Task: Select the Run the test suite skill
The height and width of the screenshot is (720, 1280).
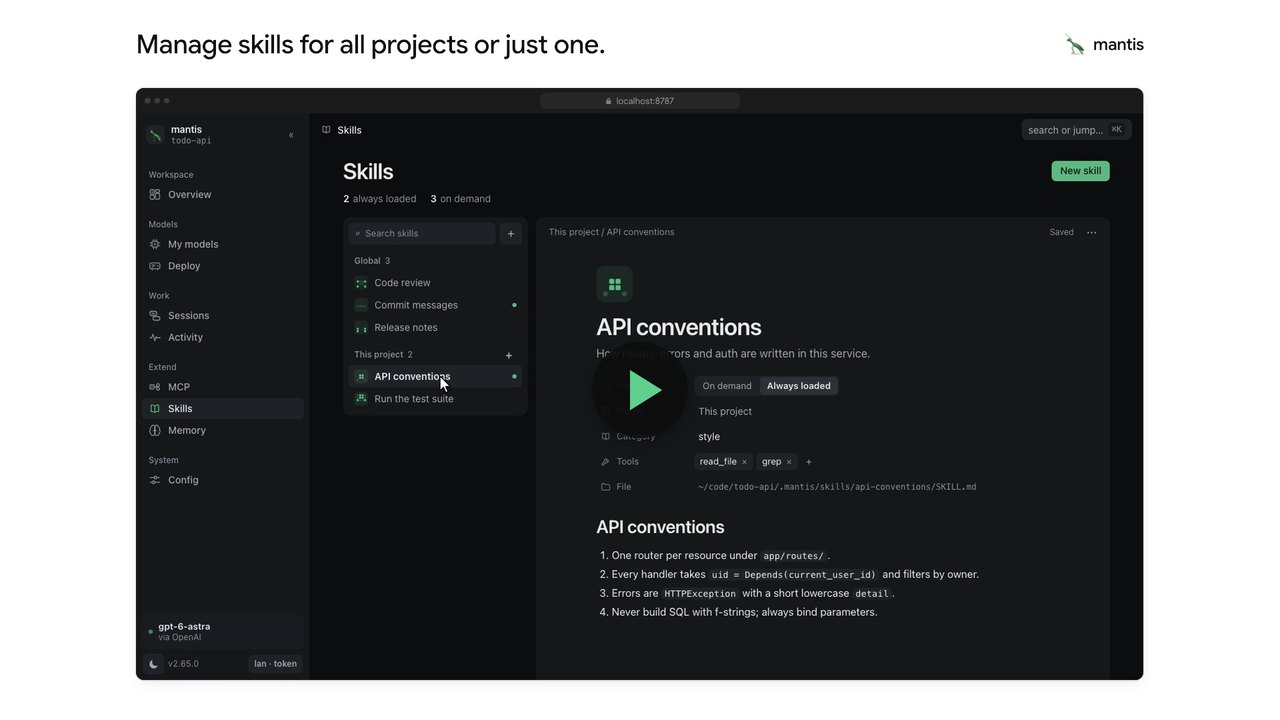Action: [435, 399]
